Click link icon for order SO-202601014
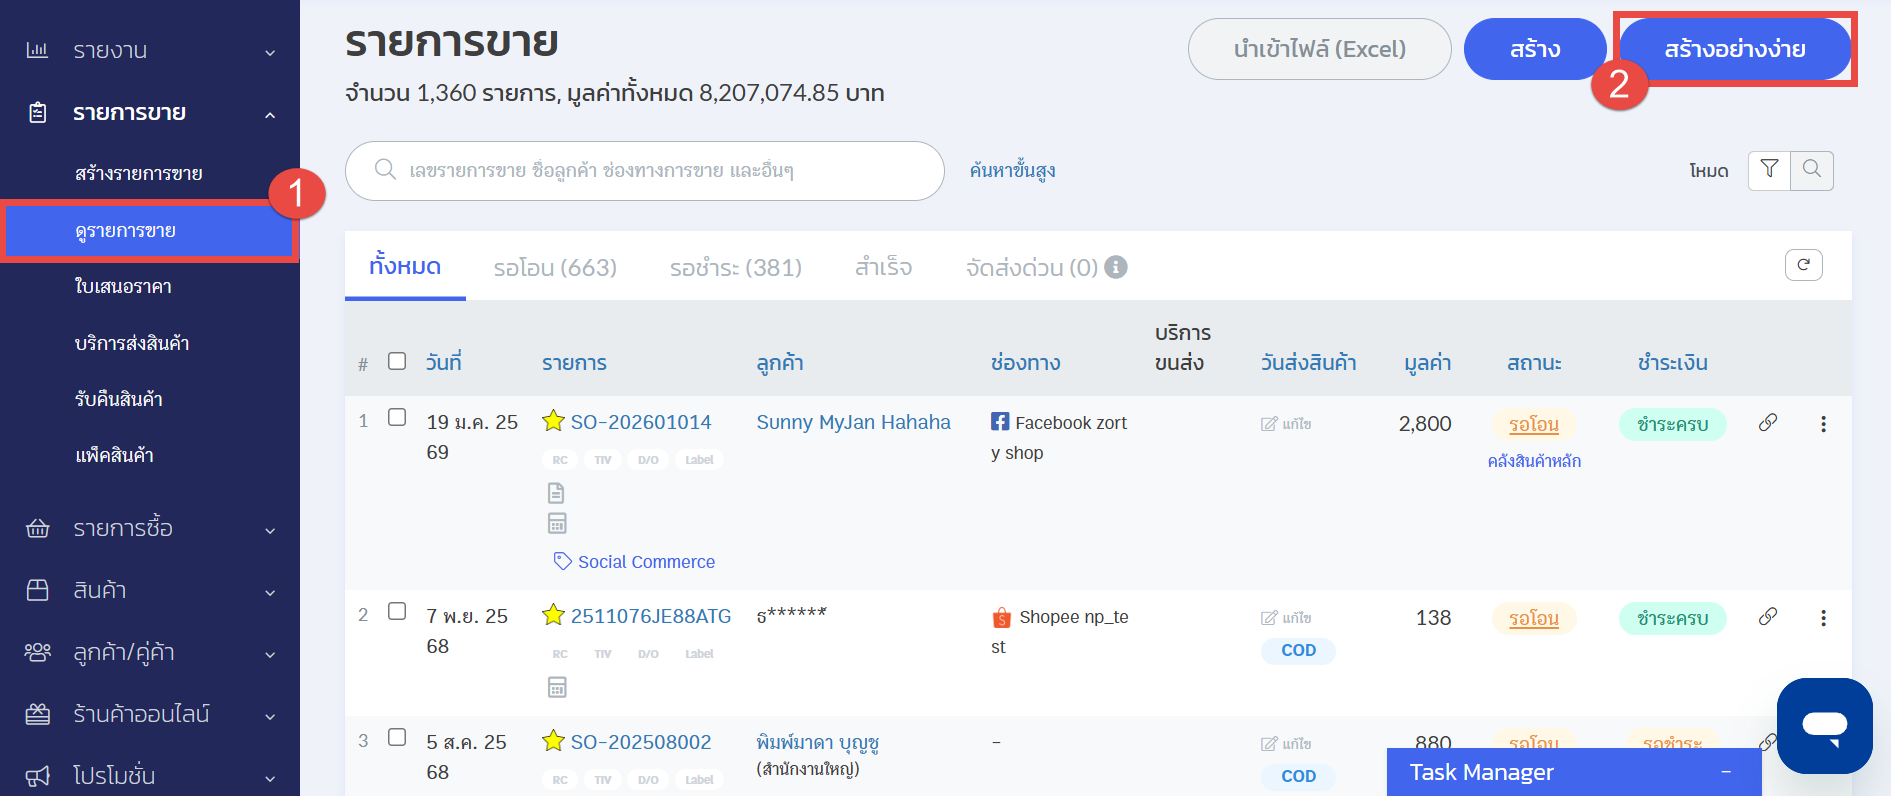Screen dimensions: 1891x796 click(x=1767, y=423)
